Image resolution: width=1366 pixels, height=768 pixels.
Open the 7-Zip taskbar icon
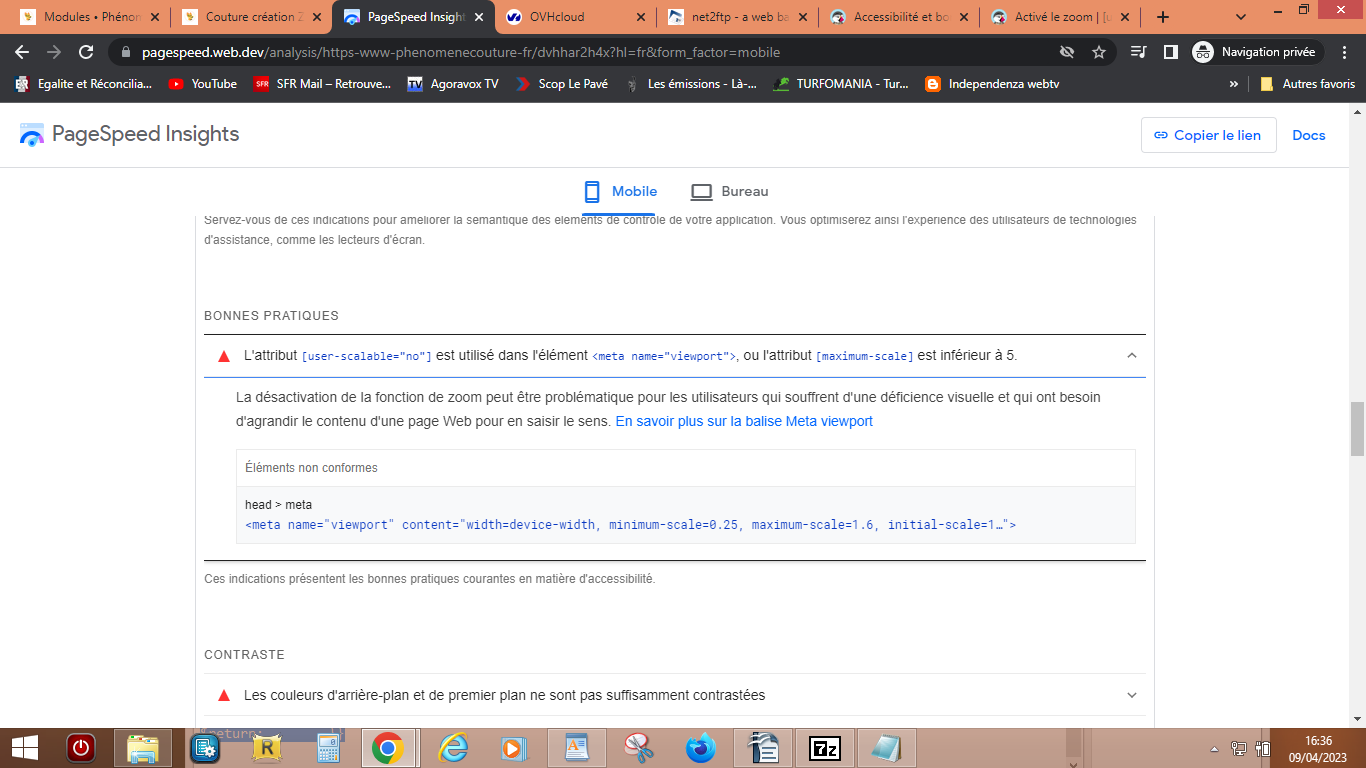coord(826,748)
